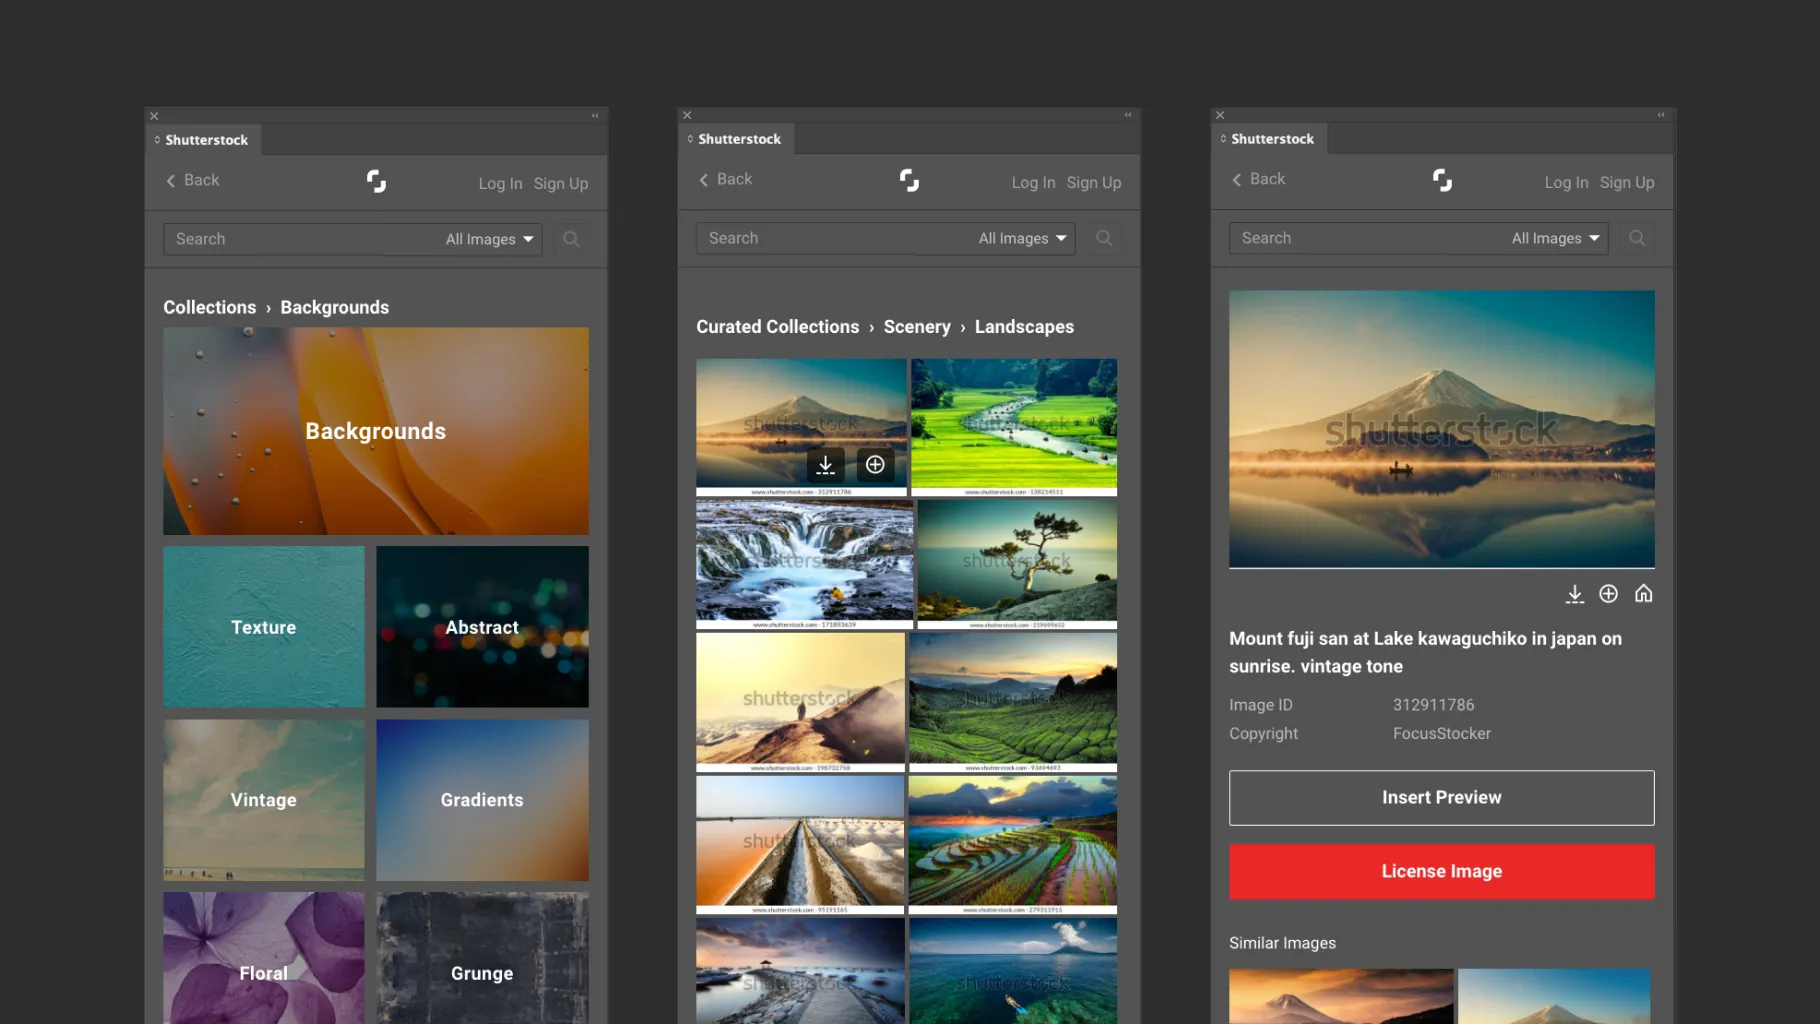Image resolution: width=1820 pixels, height=1024 pixels.
Task: Click the Shutterstock logo icon in image detail panel
Action: pos(1442,180)
